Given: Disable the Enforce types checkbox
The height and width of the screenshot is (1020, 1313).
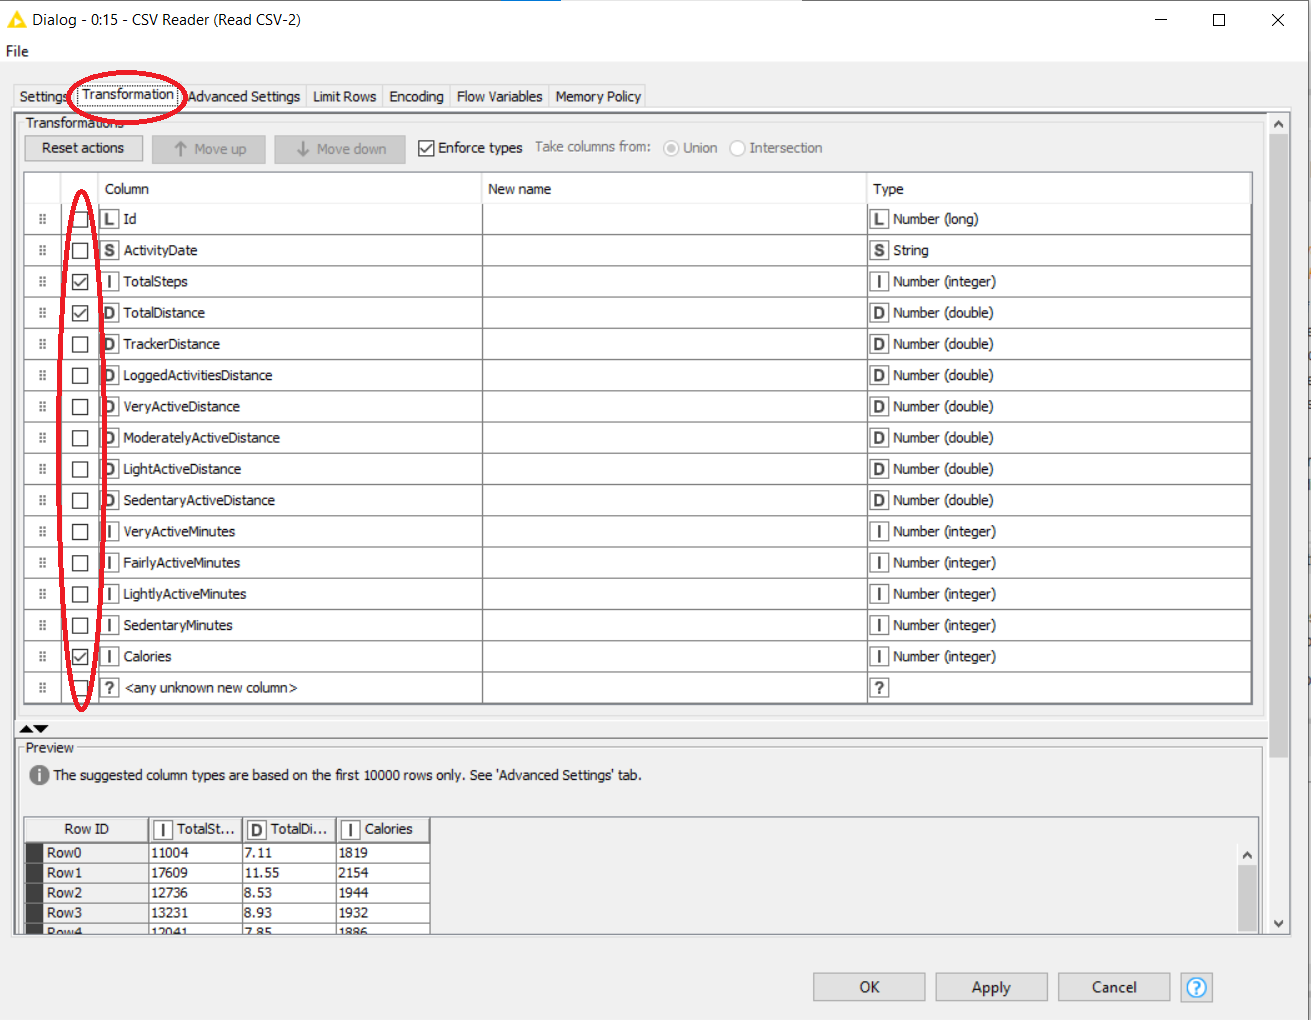Looking at the screenshot, I should [426, 147].
